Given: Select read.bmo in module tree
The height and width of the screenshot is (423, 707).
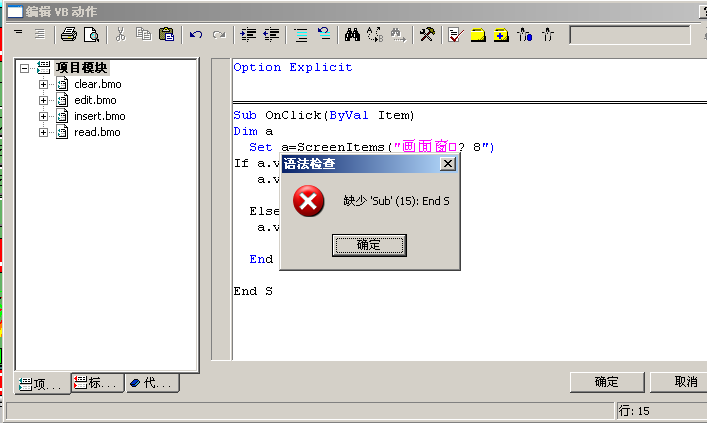Looking at the screenshot, I should (x=97, y=132).
